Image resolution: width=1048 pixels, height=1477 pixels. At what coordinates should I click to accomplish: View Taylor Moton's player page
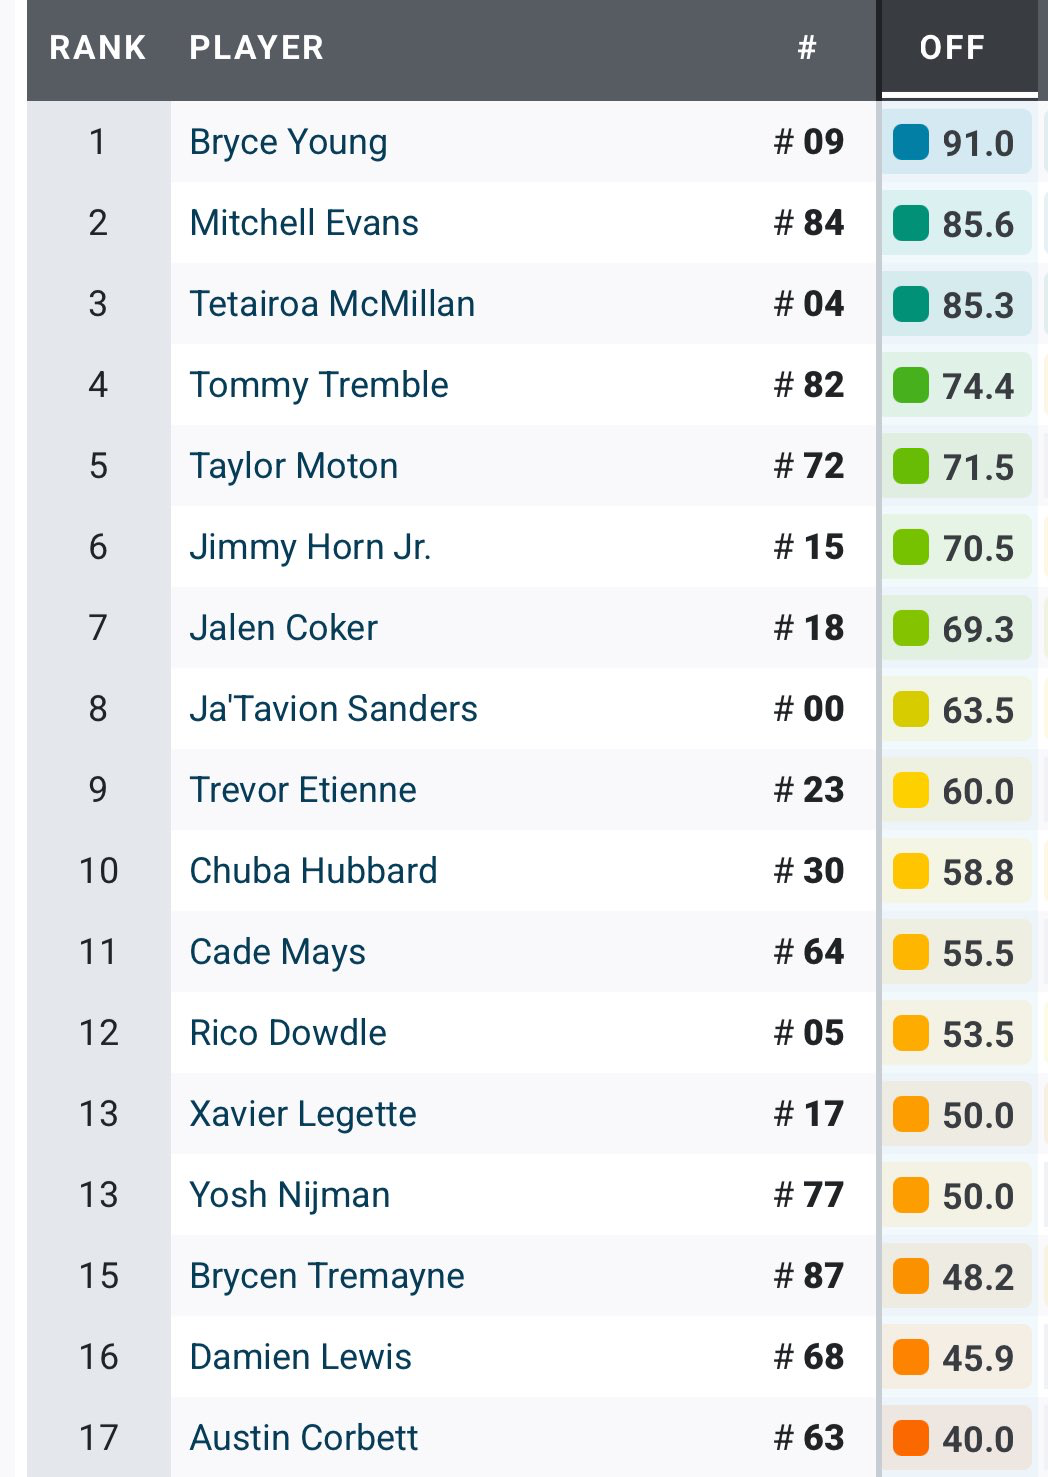[294, 466]
